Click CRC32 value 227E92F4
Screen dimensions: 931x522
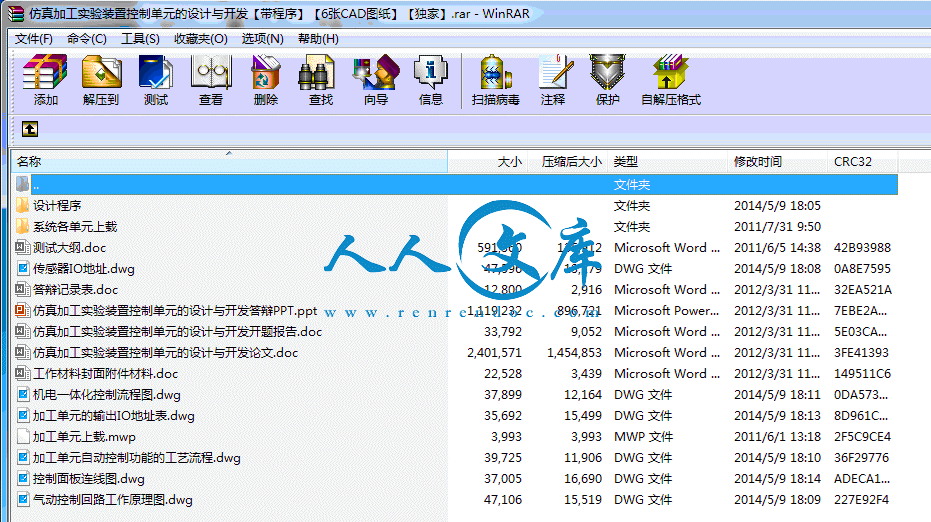tap(862, 499)
